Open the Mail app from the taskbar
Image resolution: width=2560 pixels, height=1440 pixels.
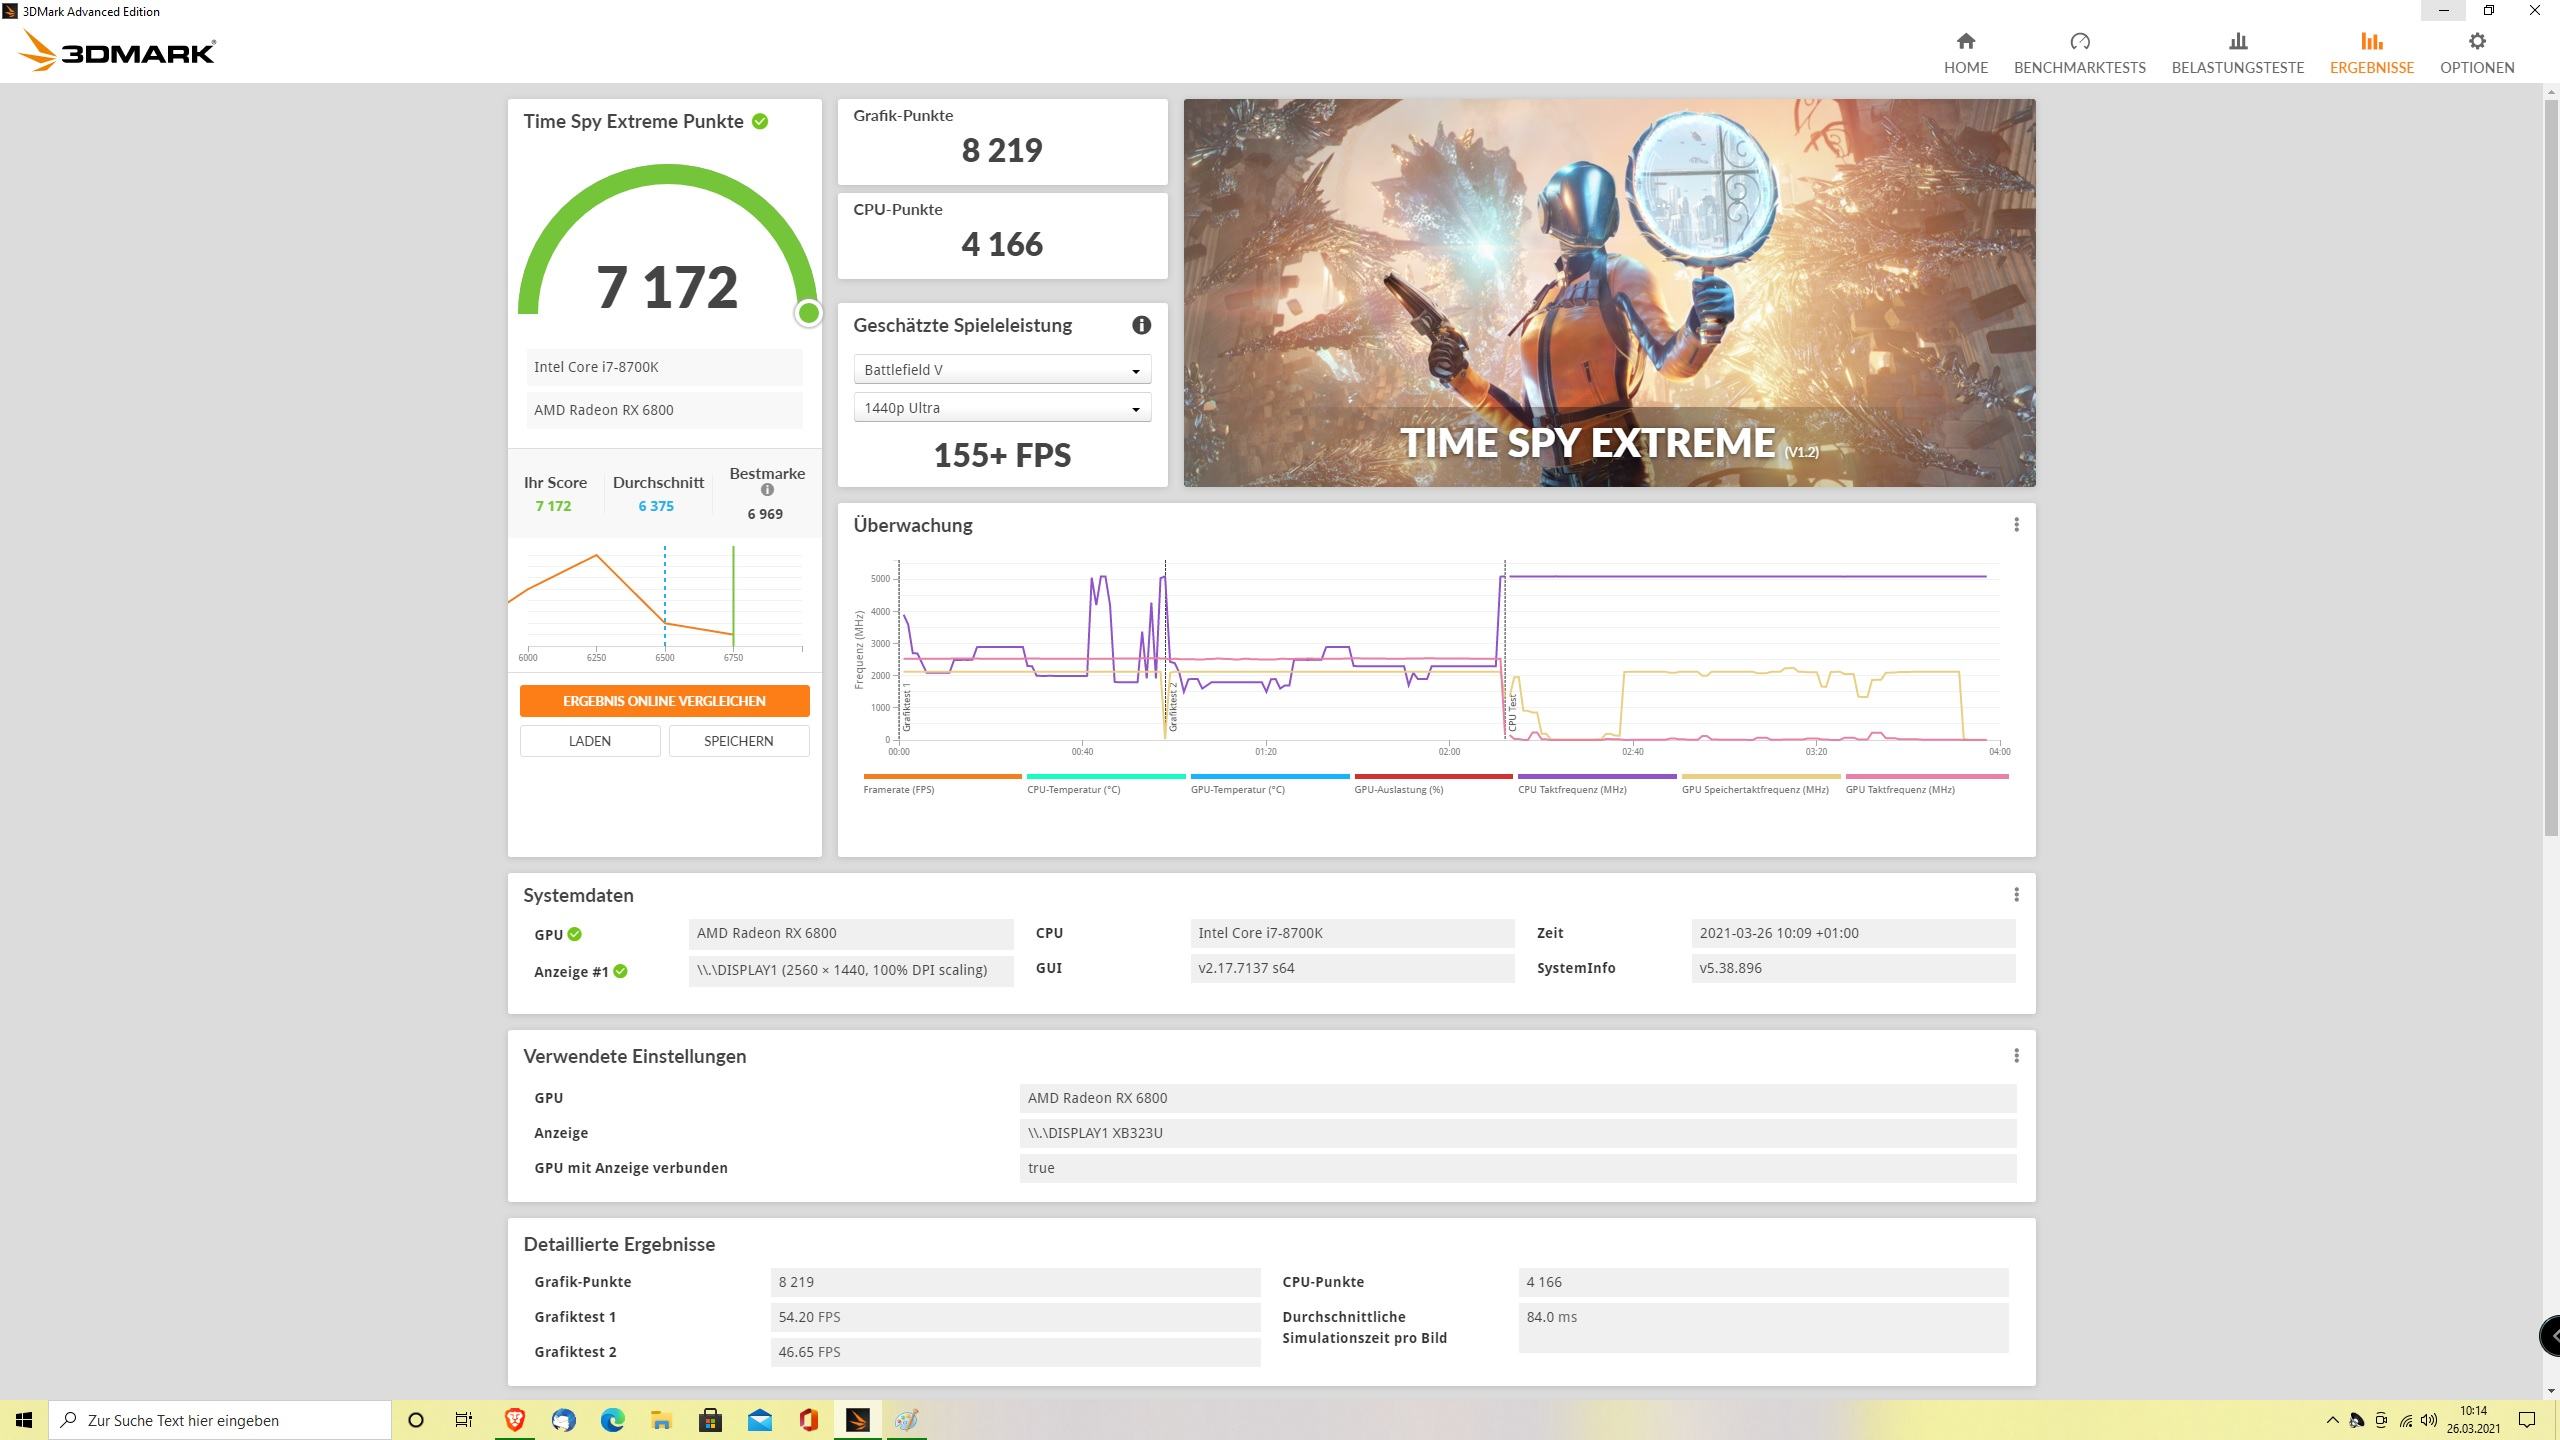click(x=759, y=1420)
